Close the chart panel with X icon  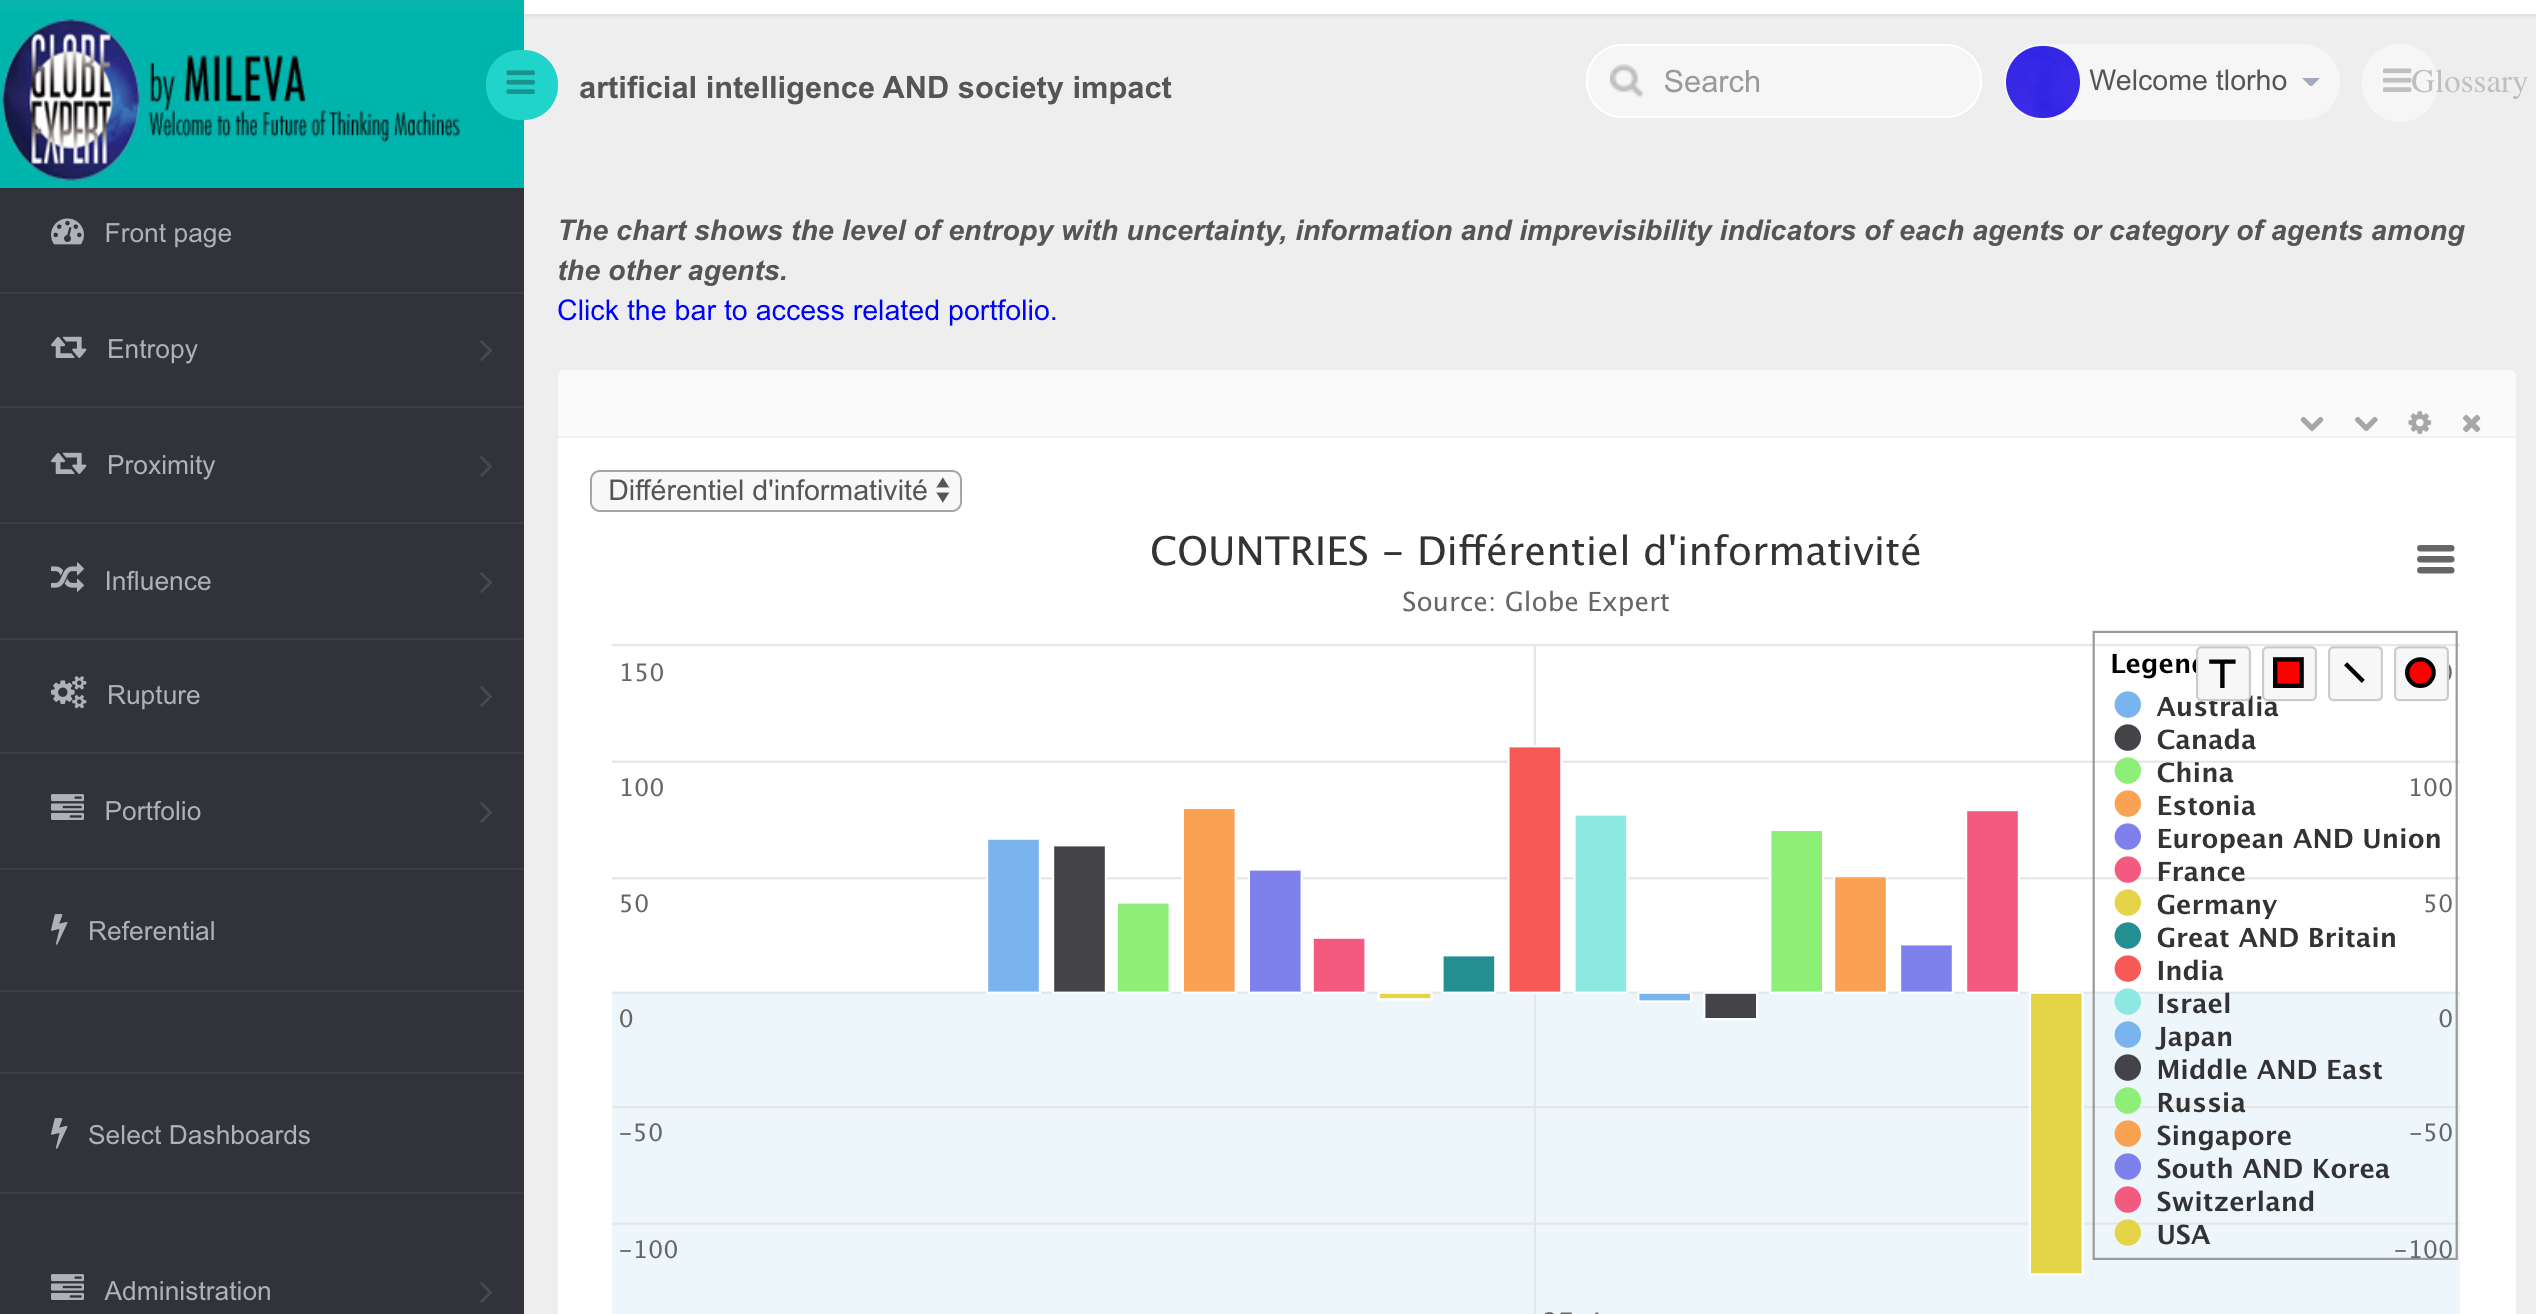click(2471, 423)
